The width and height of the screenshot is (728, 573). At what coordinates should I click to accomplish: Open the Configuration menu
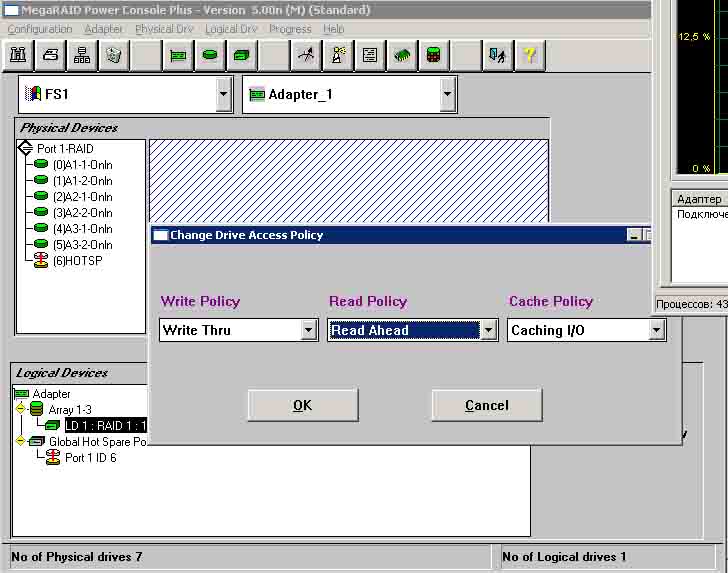coord(40,29)
